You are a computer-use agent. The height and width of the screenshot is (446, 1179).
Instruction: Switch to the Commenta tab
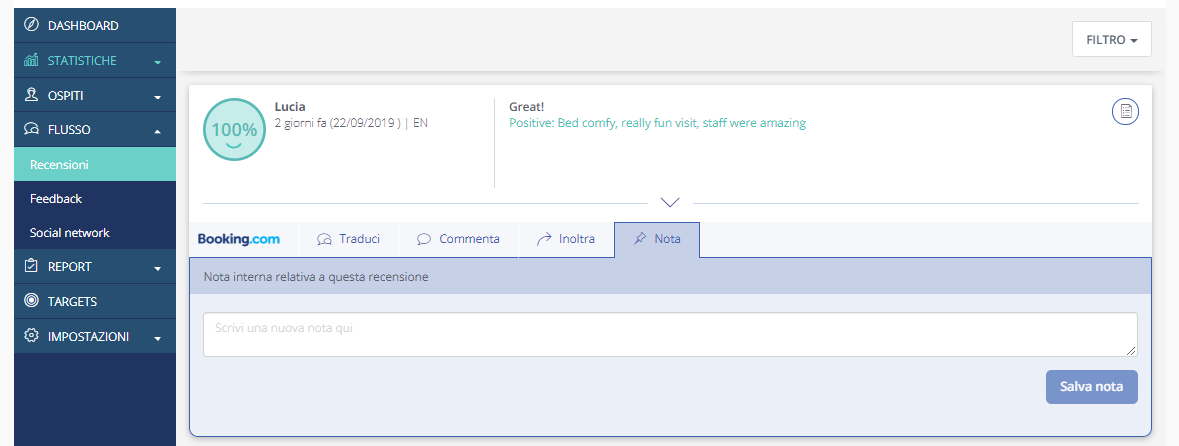(x=459, y=239)
